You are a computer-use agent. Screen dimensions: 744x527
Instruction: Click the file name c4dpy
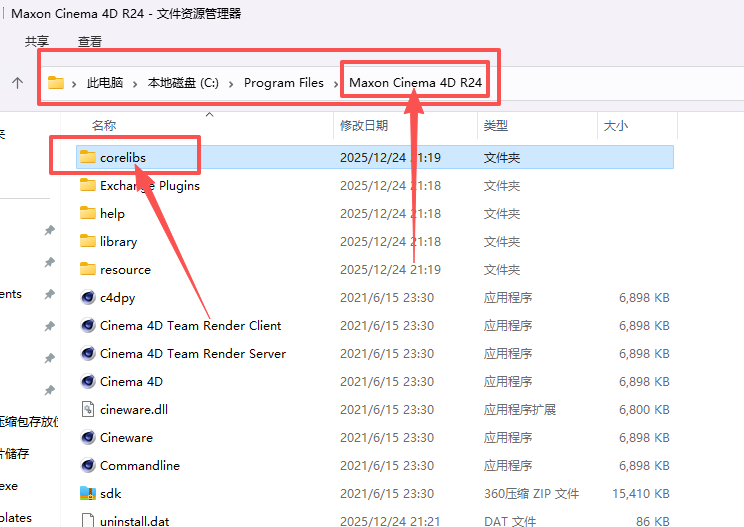click(118, 297)
